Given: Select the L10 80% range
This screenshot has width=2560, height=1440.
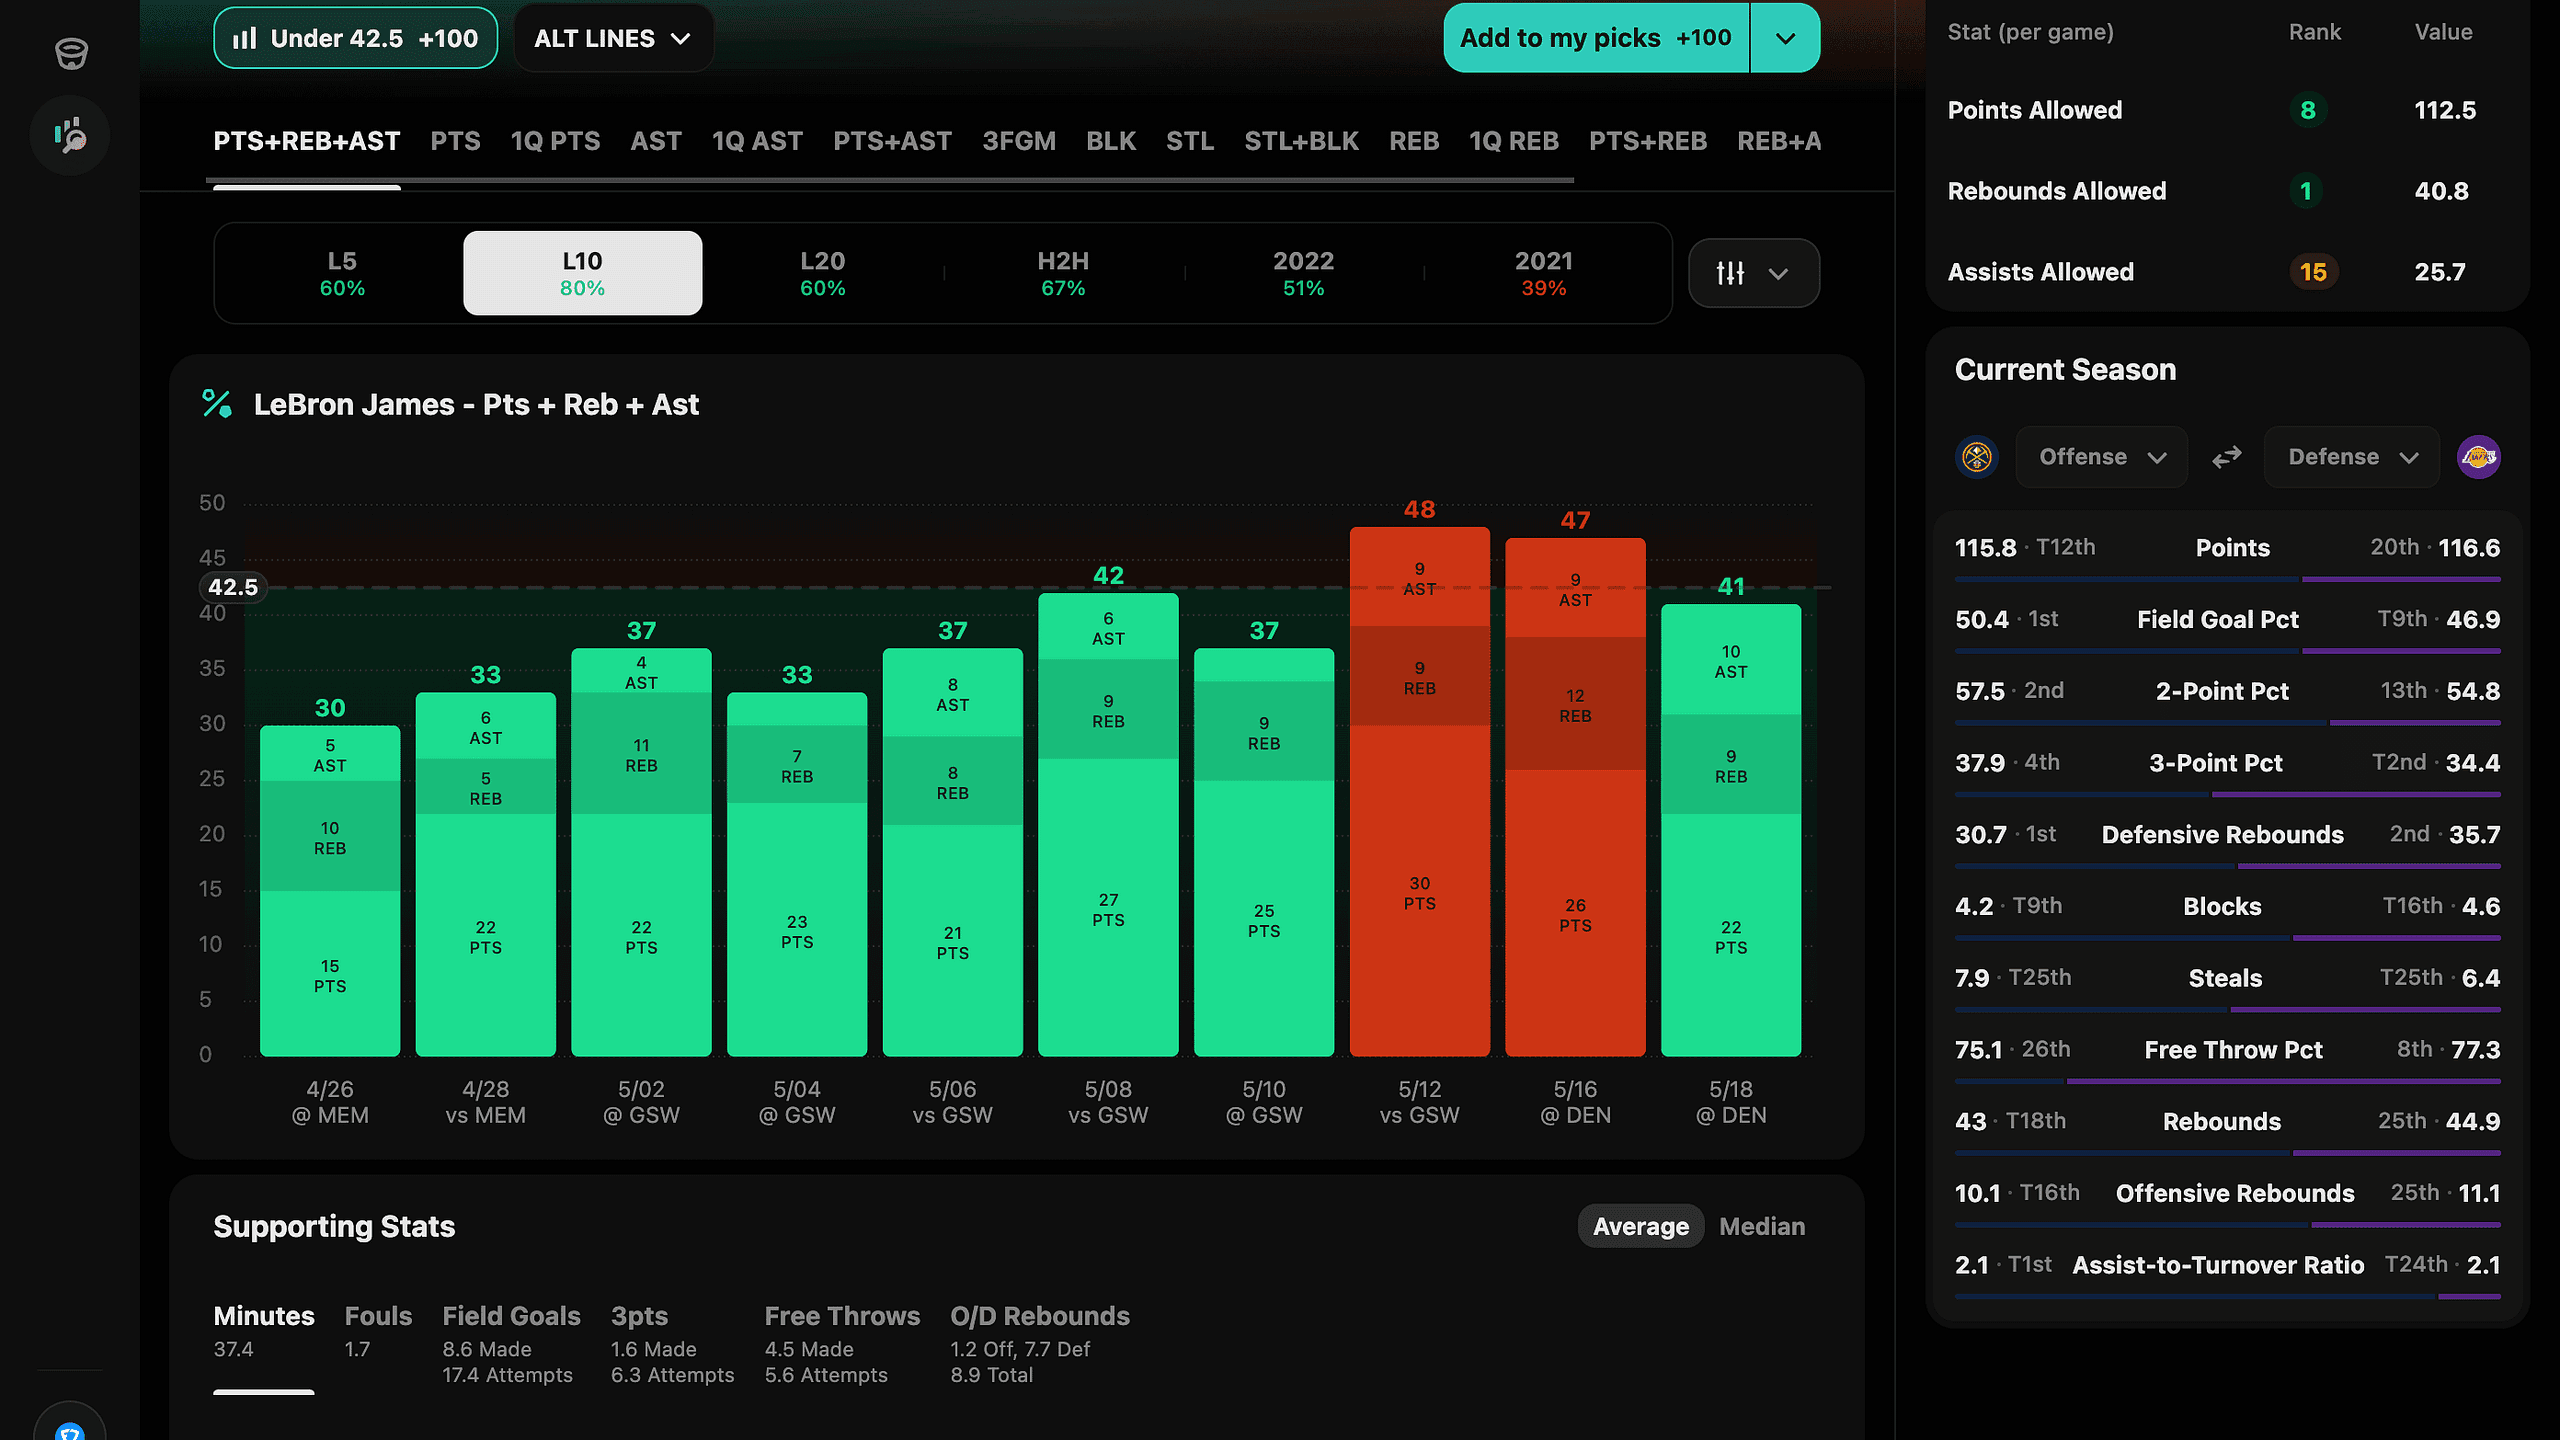Looking at the screenshot, I should pos(582,273).
